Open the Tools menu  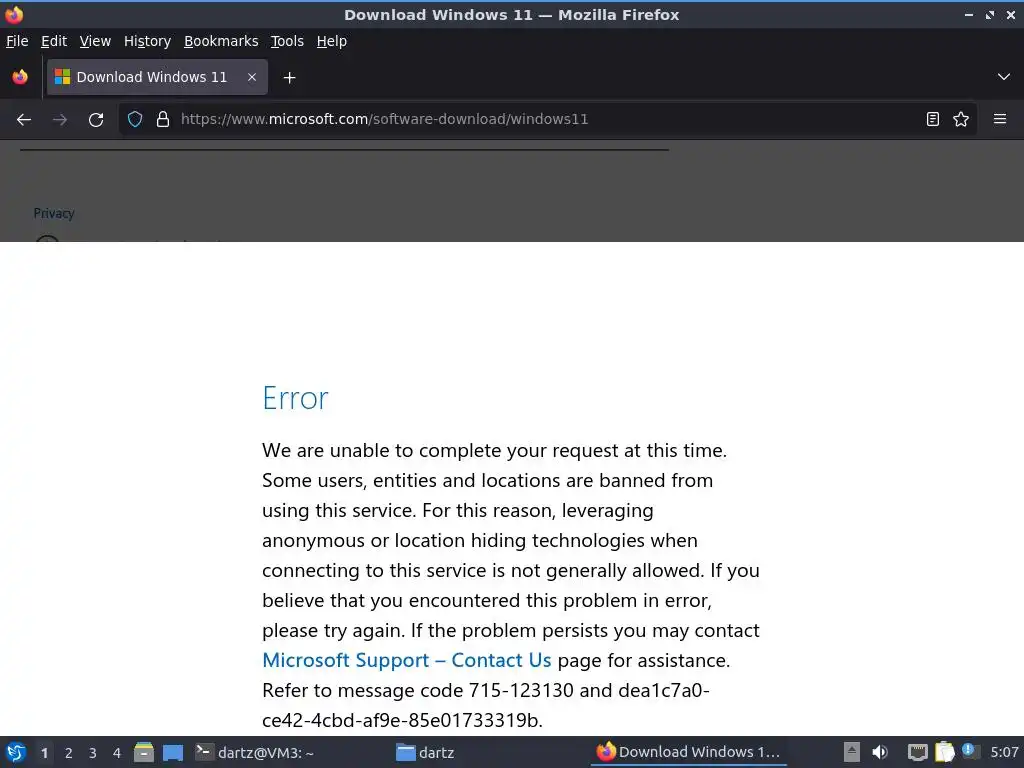tap(287, 41)
